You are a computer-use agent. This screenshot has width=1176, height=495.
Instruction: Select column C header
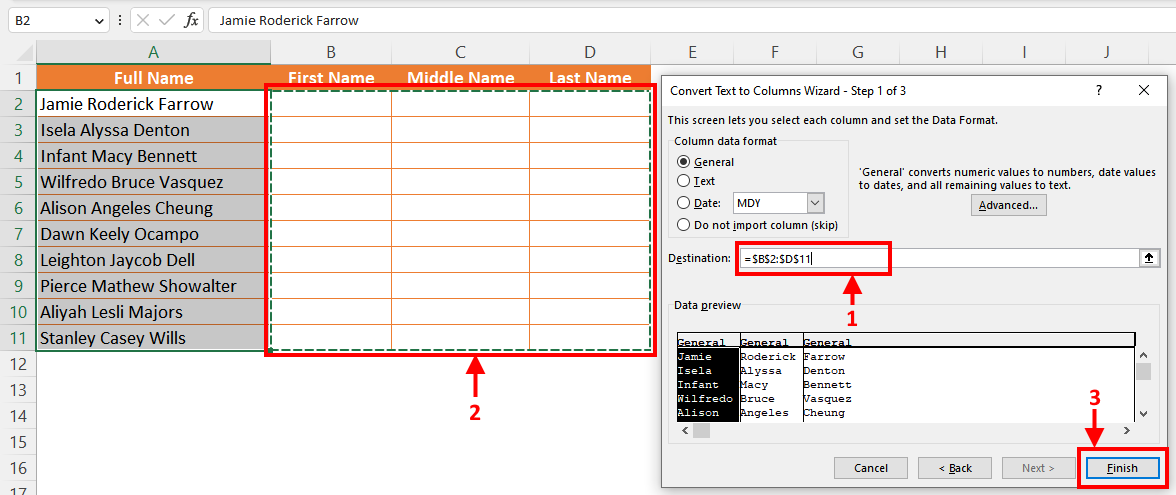(x=460, y=52)
